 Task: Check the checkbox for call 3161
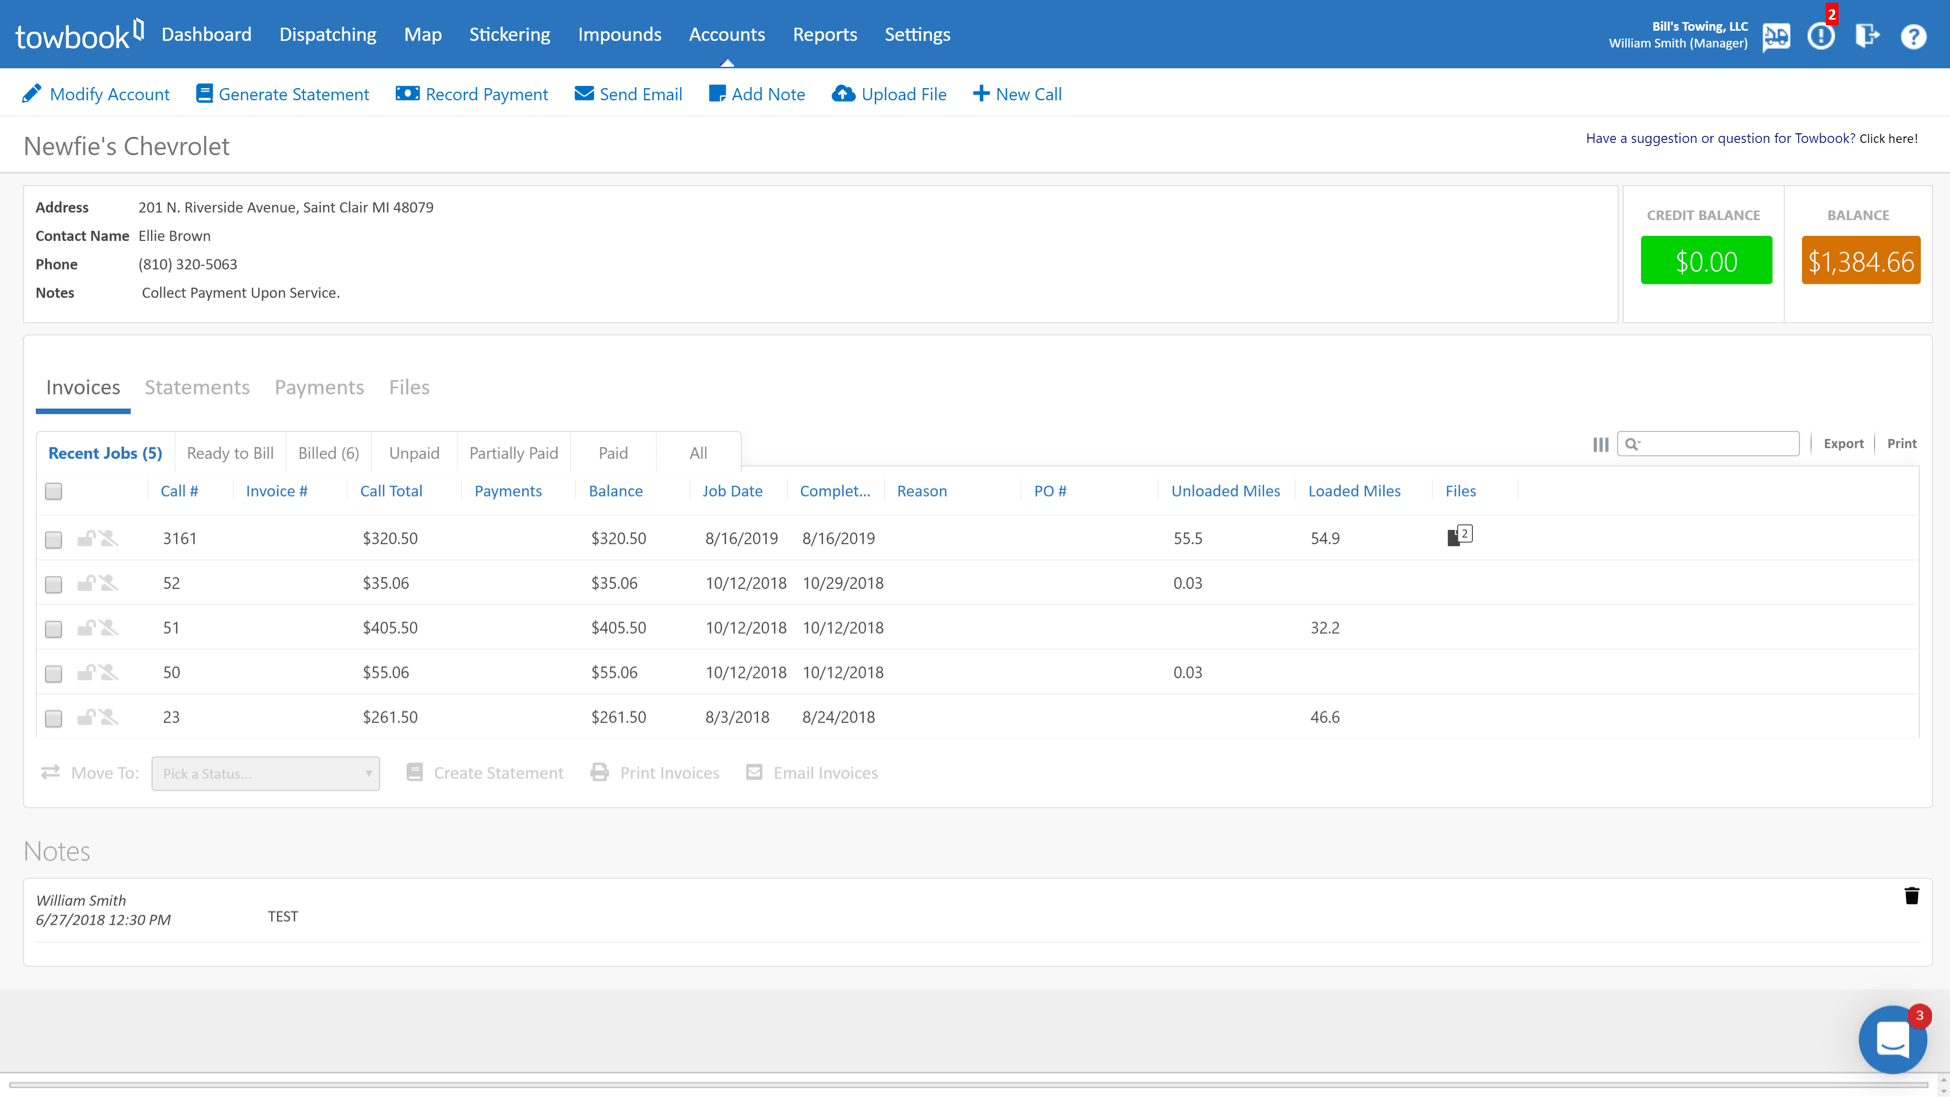(54, 540)
